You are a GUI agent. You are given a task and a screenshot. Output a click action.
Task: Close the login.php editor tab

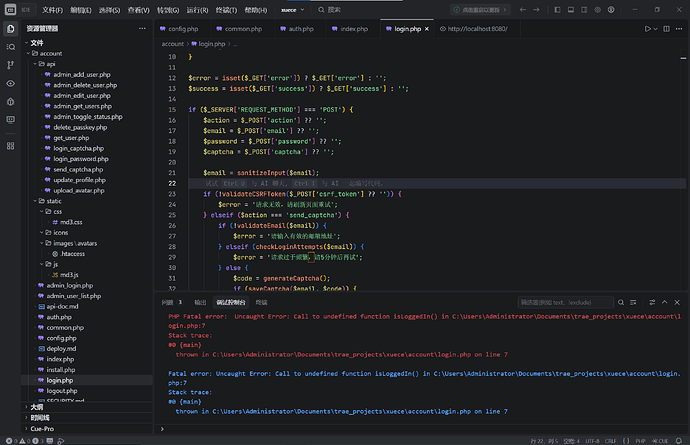426,29
